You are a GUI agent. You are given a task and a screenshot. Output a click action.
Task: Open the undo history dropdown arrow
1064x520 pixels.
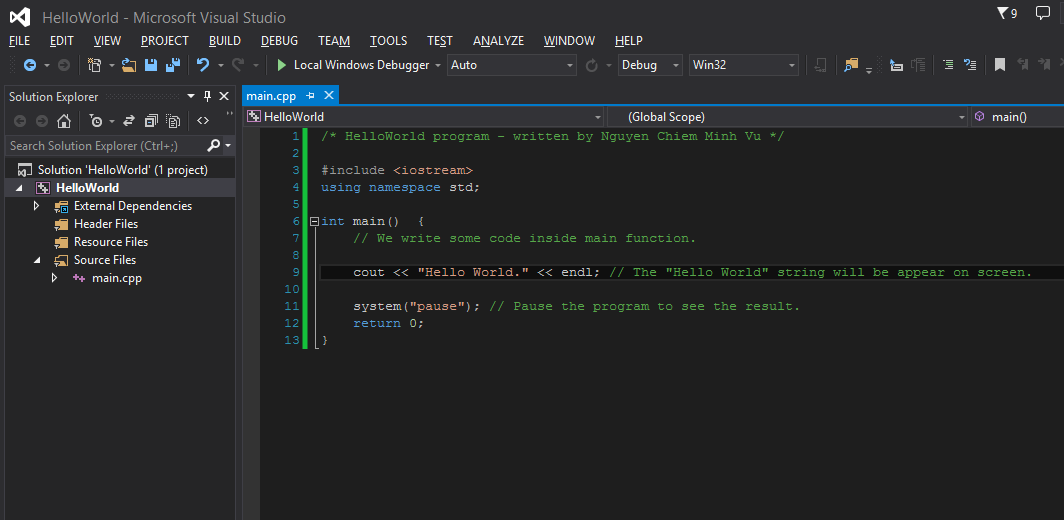click(x=221, y=65)
